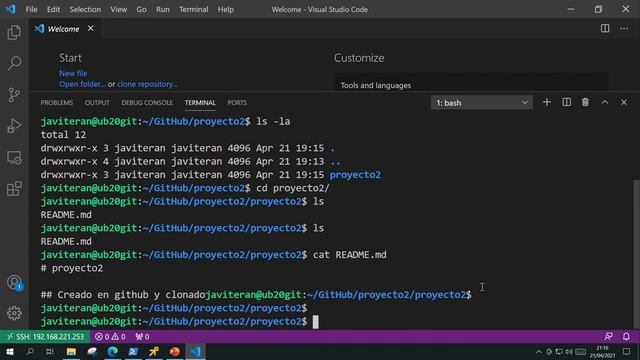Open the Search view in activity bar

tap(14, 63)
